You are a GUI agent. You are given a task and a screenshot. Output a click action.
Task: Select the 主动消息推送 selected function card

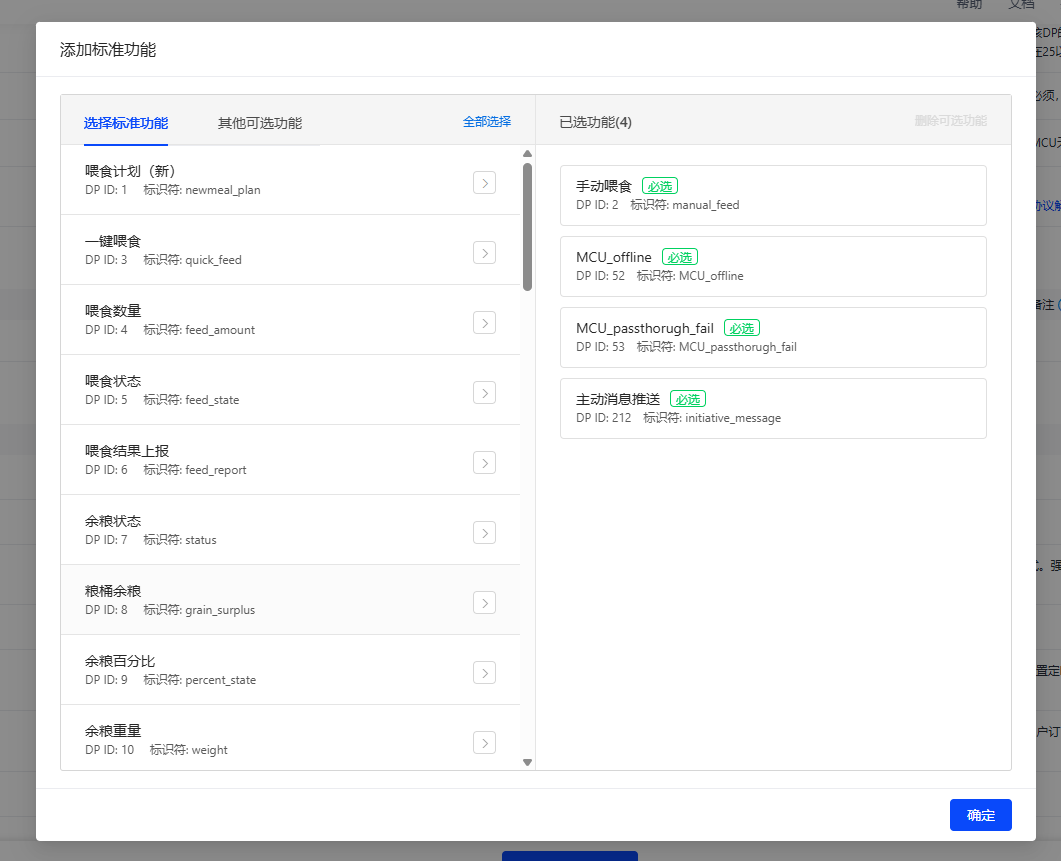pos(773,408)
